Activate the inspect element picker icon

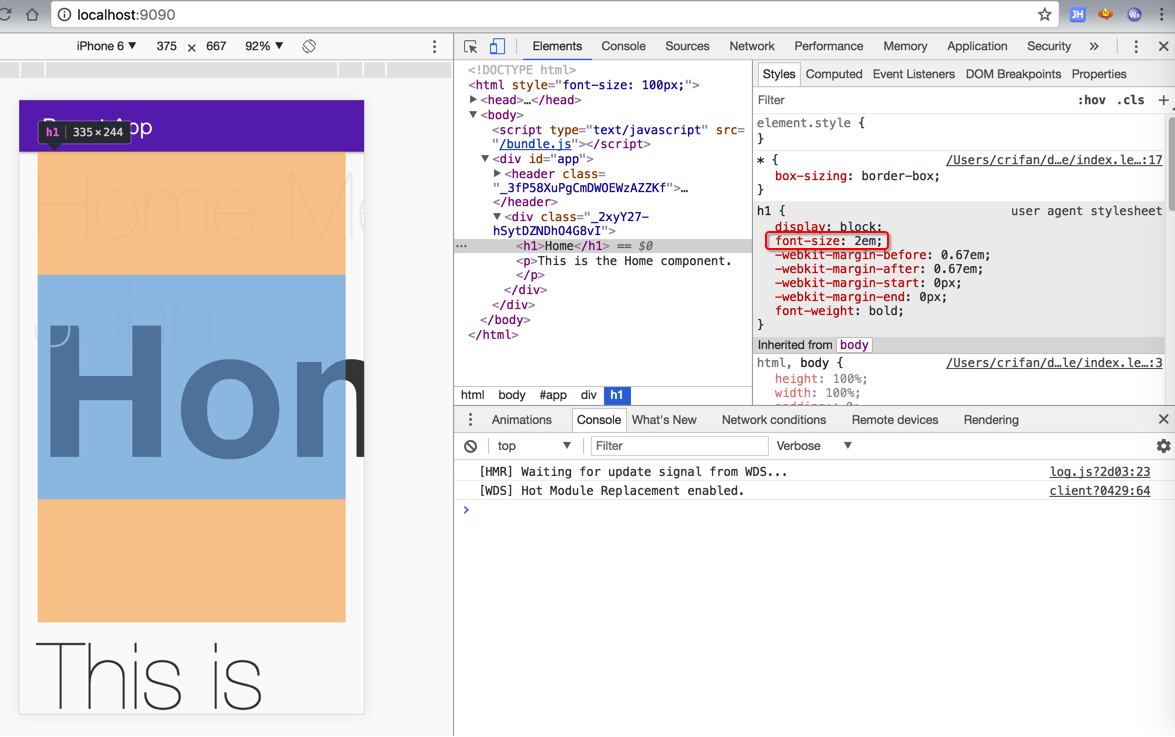471,46
